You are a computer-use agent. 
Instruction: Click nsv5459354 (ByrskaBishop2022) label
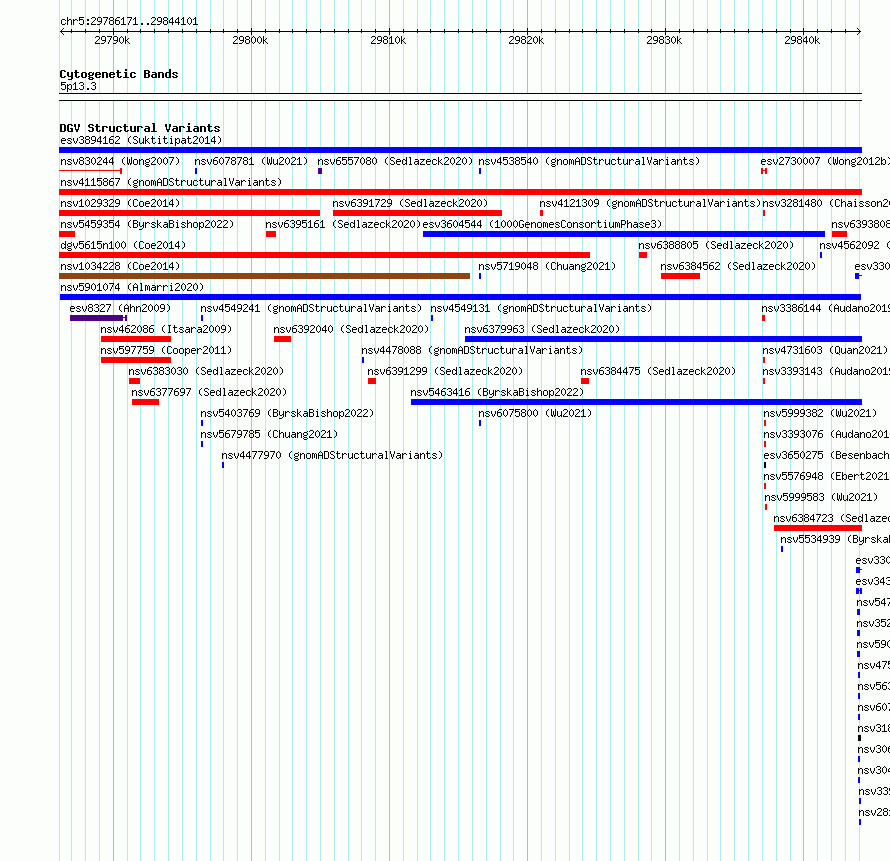pos(147,224)
